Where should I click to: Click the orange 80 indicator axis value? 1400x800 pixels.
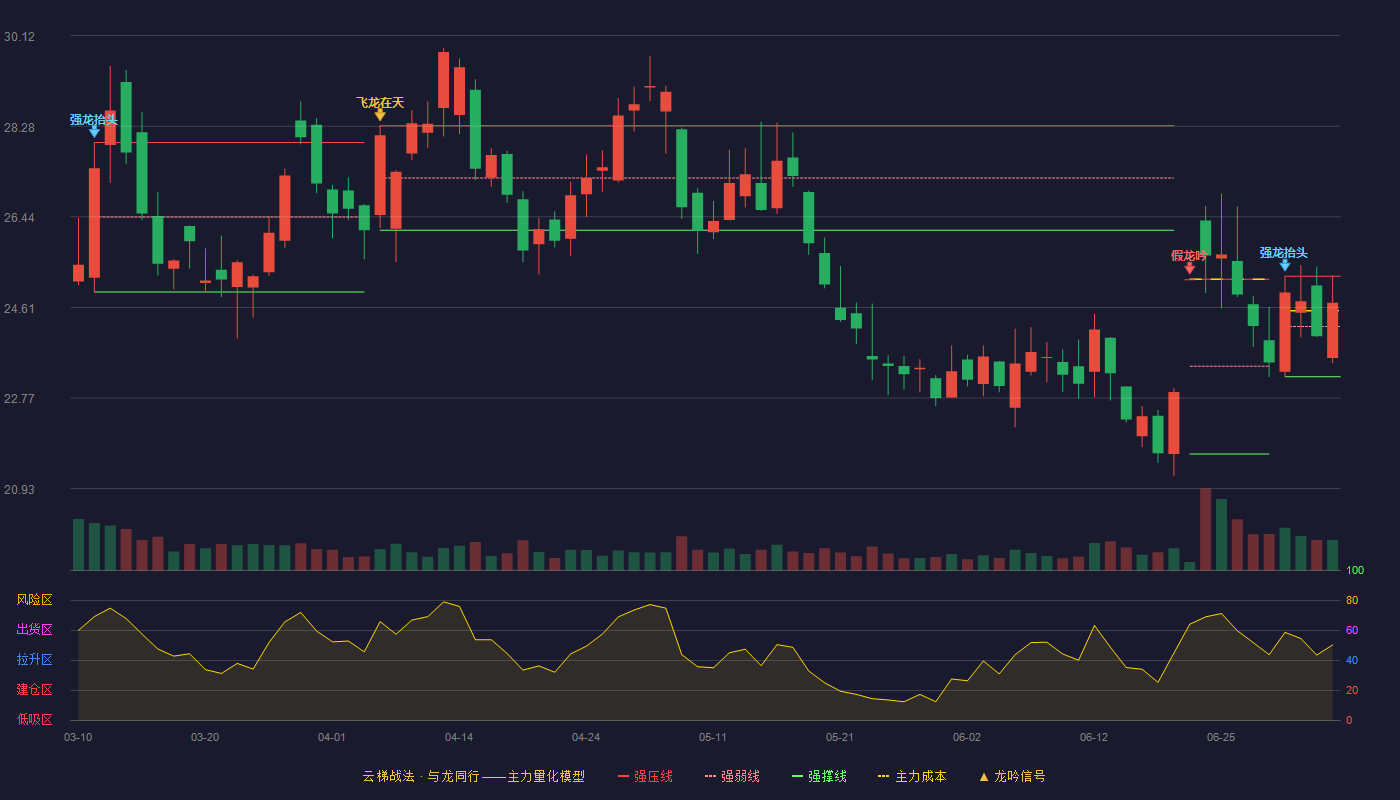[1352, 600]
